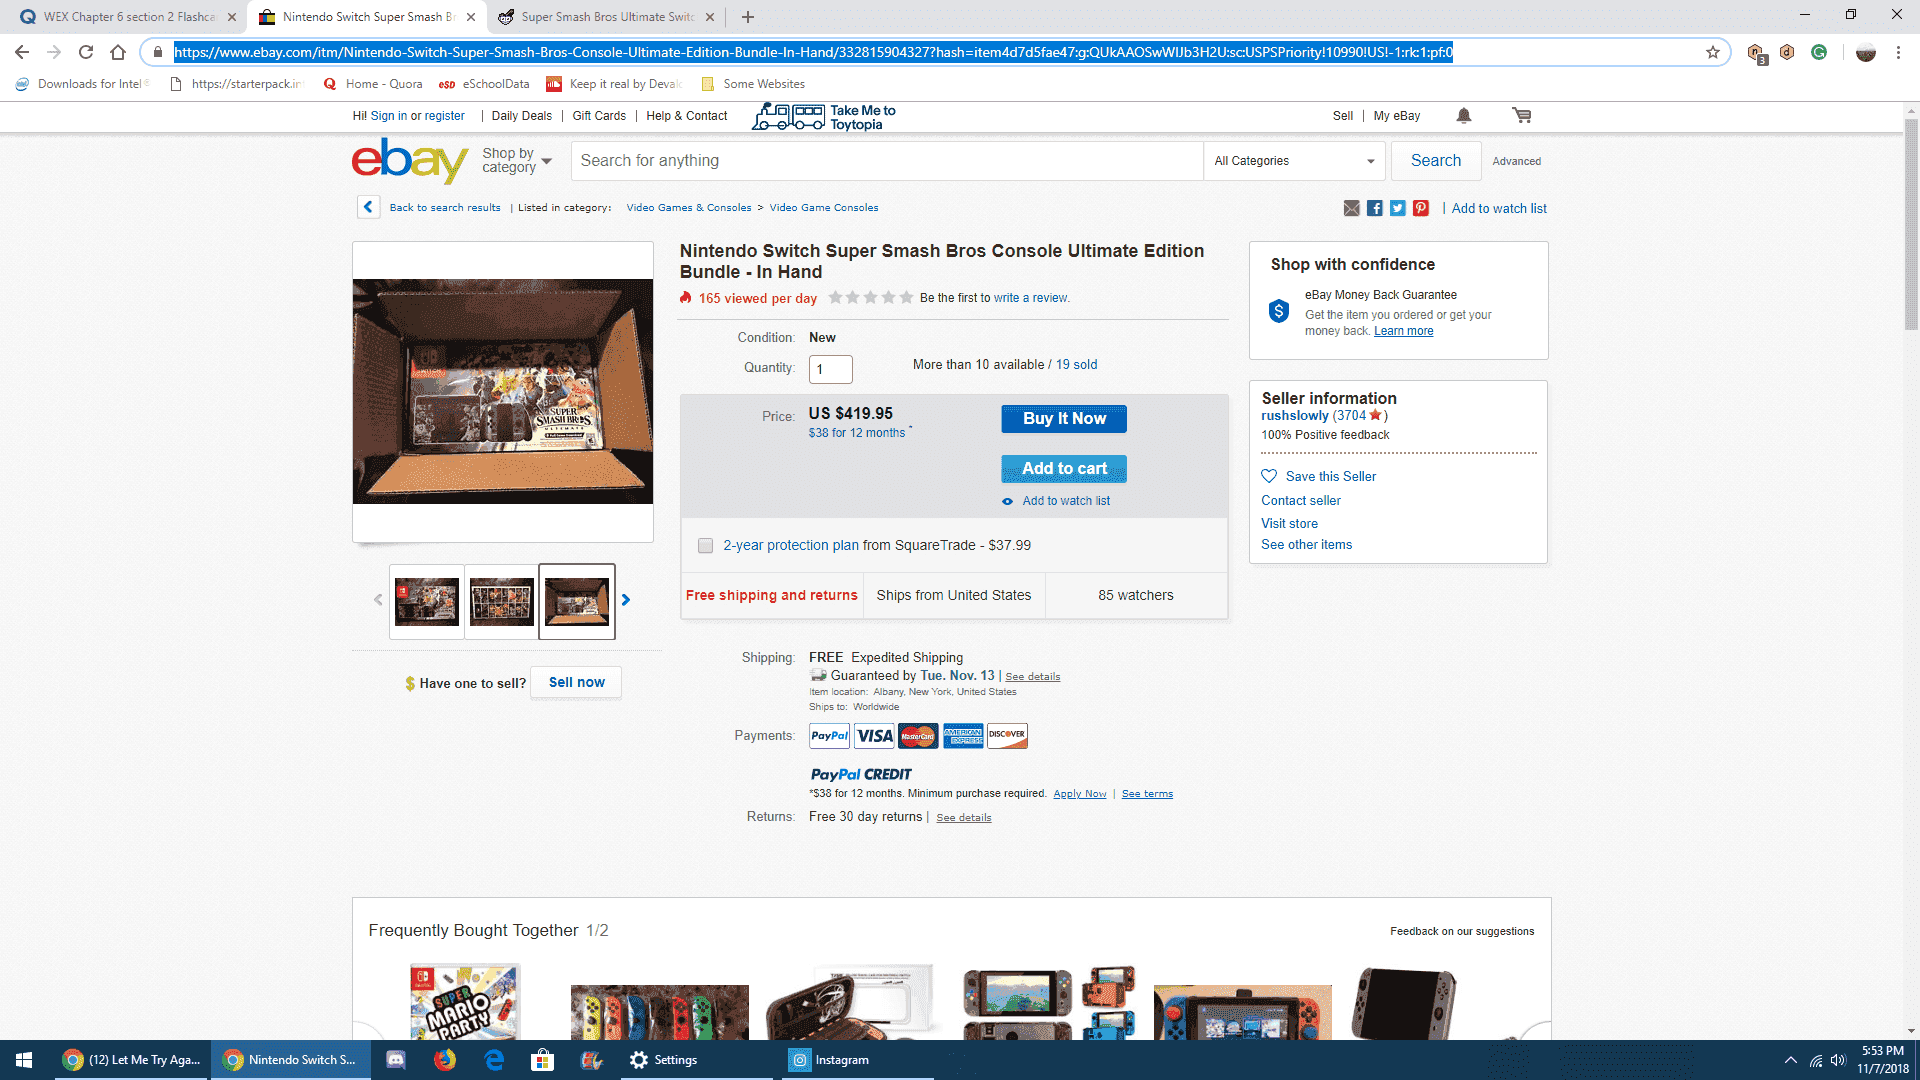Click the back arrow to search results
The width and height of the screenshot is (1920, 1080).
click(x=368, y=207)
